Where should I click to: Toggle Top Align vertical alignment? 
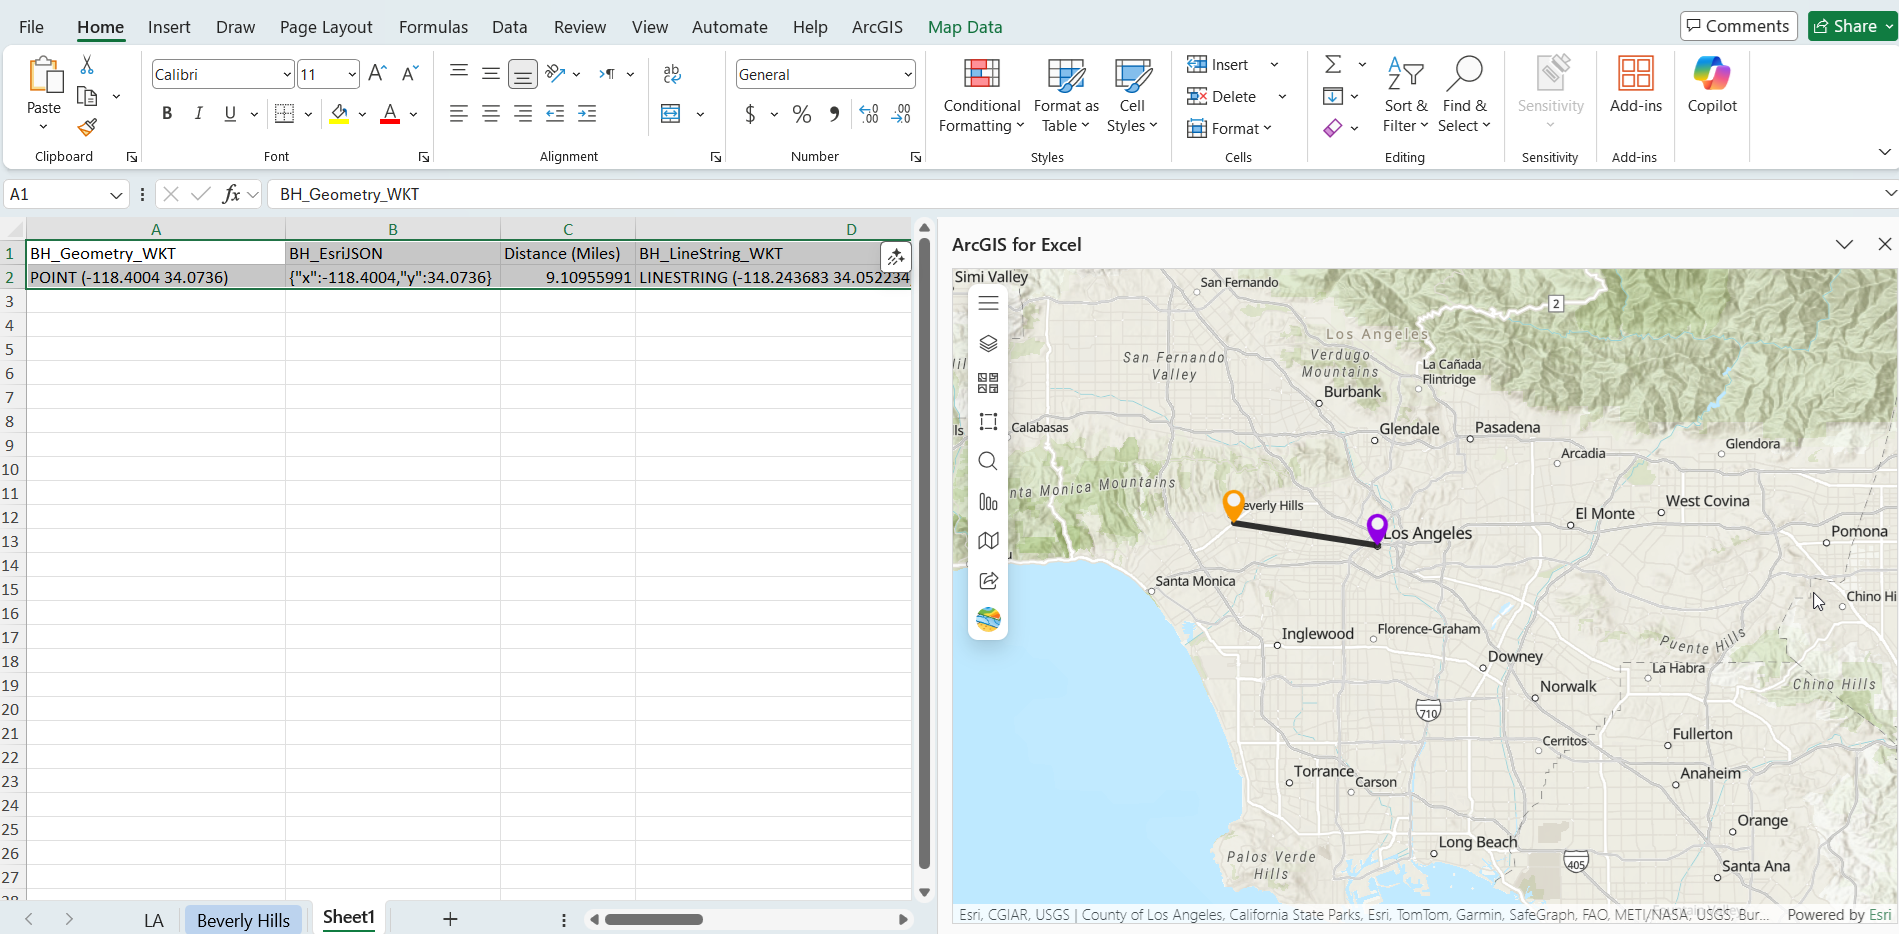(x=459, y=73)
